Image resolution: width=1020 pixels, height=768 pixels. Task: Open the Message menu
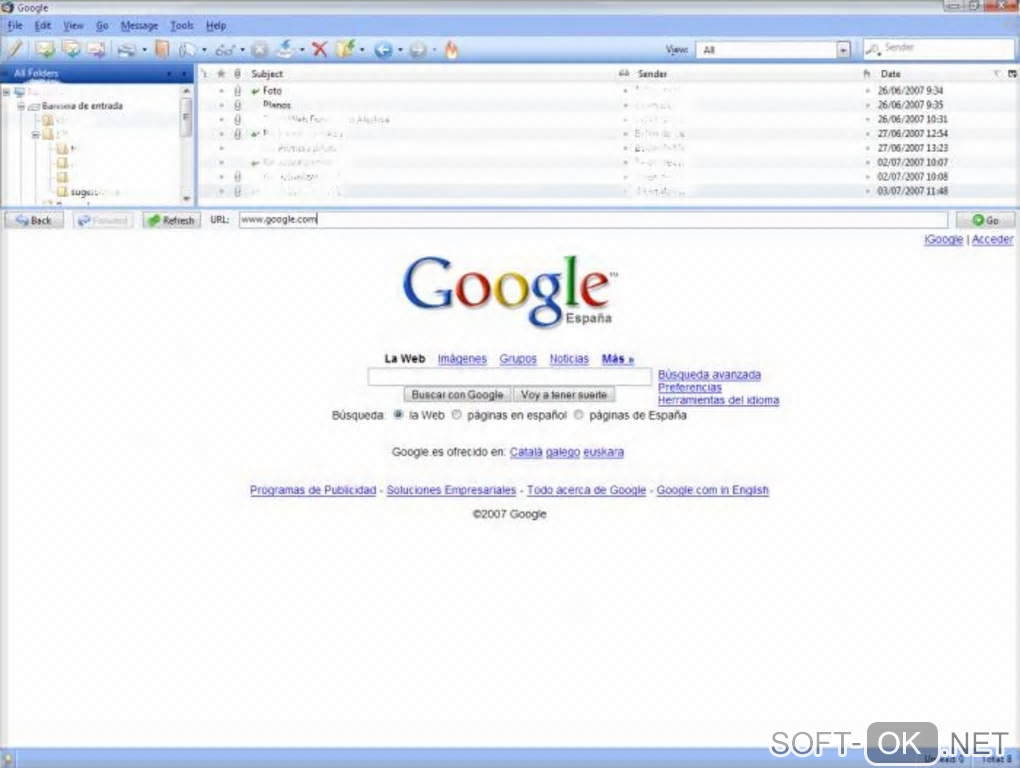pyautogui.click(x=139, y=25)
